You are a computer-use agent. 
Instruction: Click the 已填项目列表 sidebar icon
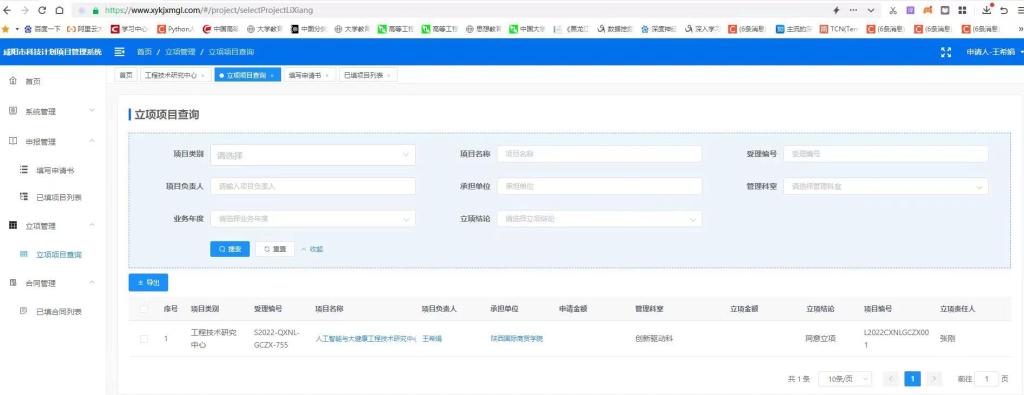[x=24, y=196]
